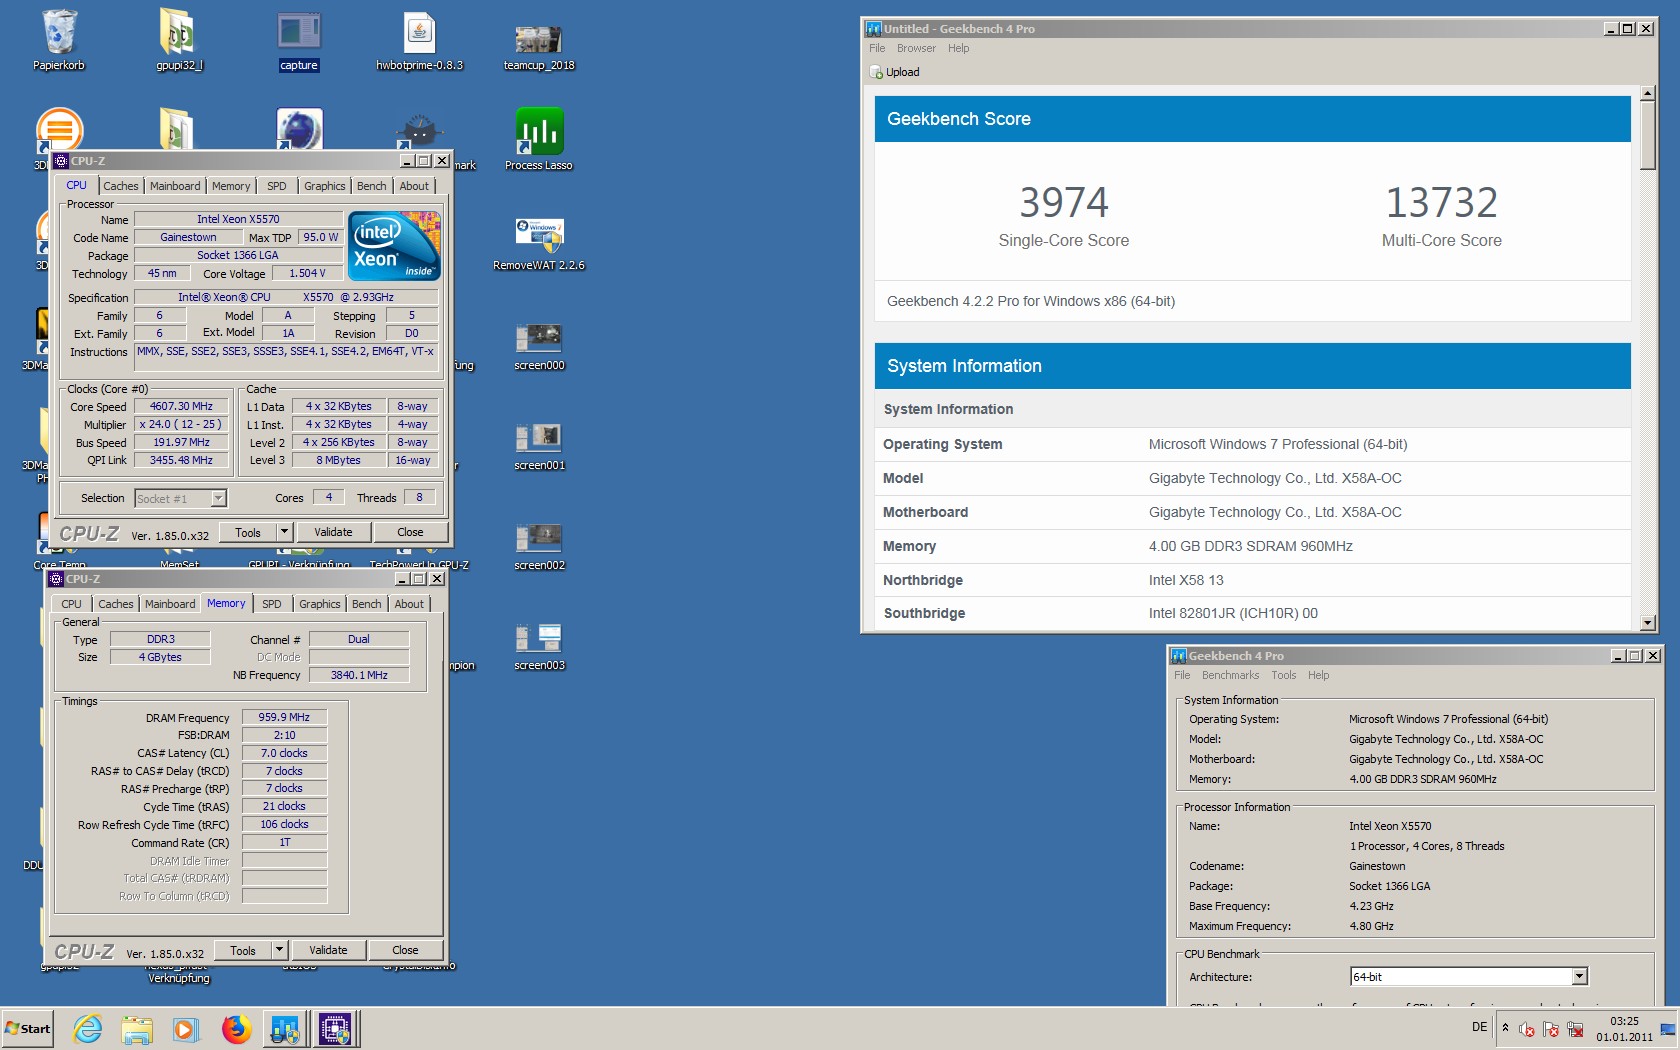Viewport: 1680px width, 1050px height.
Task: Open the Action Center flag tray icon
Action: tap(1551, 1029)
